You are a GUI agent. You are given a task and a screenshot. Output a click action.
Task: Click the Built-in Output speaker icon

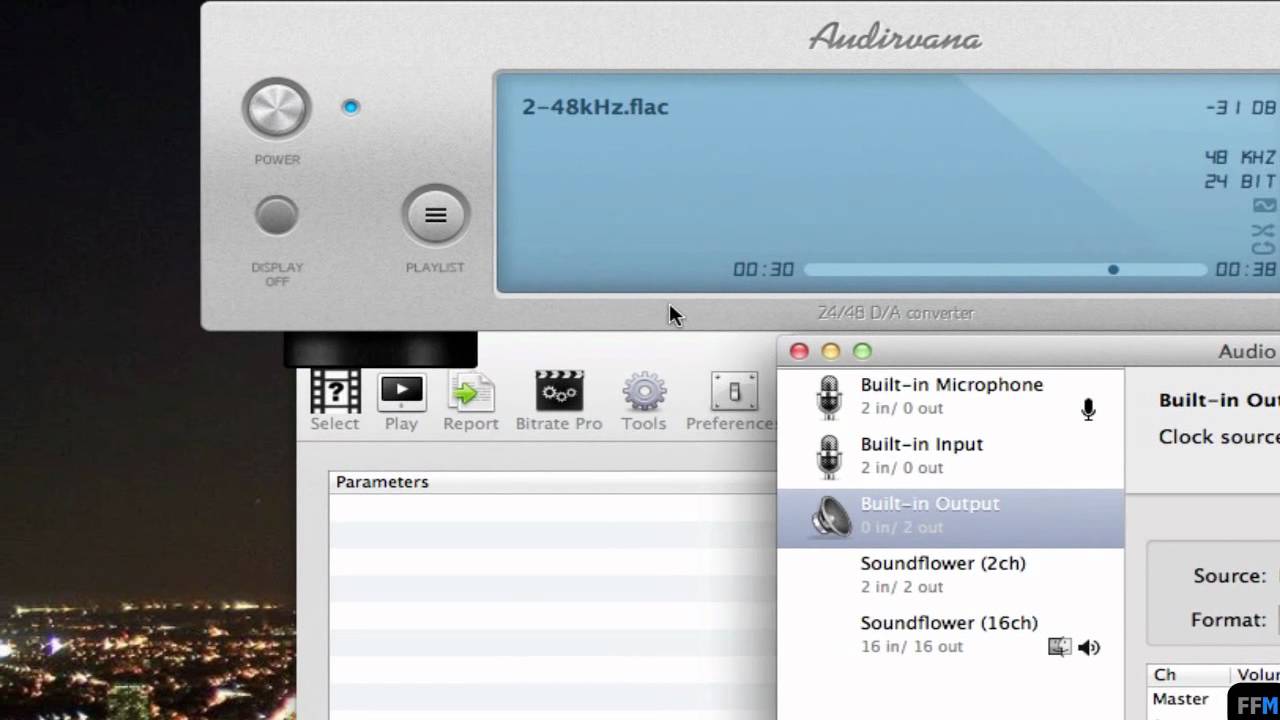point(830,517)
